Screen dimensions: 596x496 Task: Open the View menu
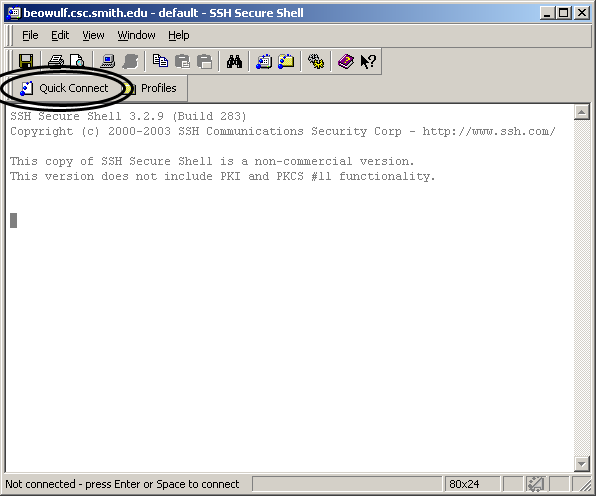coord(93,35)
